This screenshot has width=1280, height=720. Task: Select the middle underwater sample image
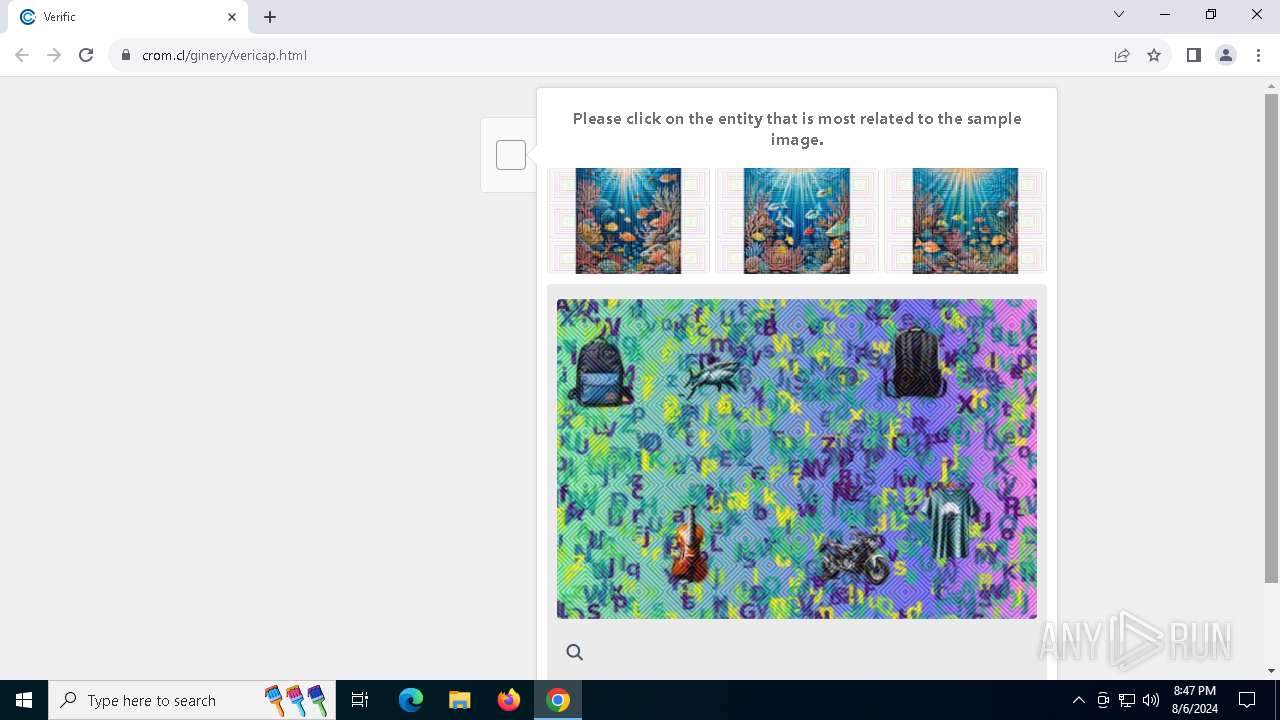point(797,221)
